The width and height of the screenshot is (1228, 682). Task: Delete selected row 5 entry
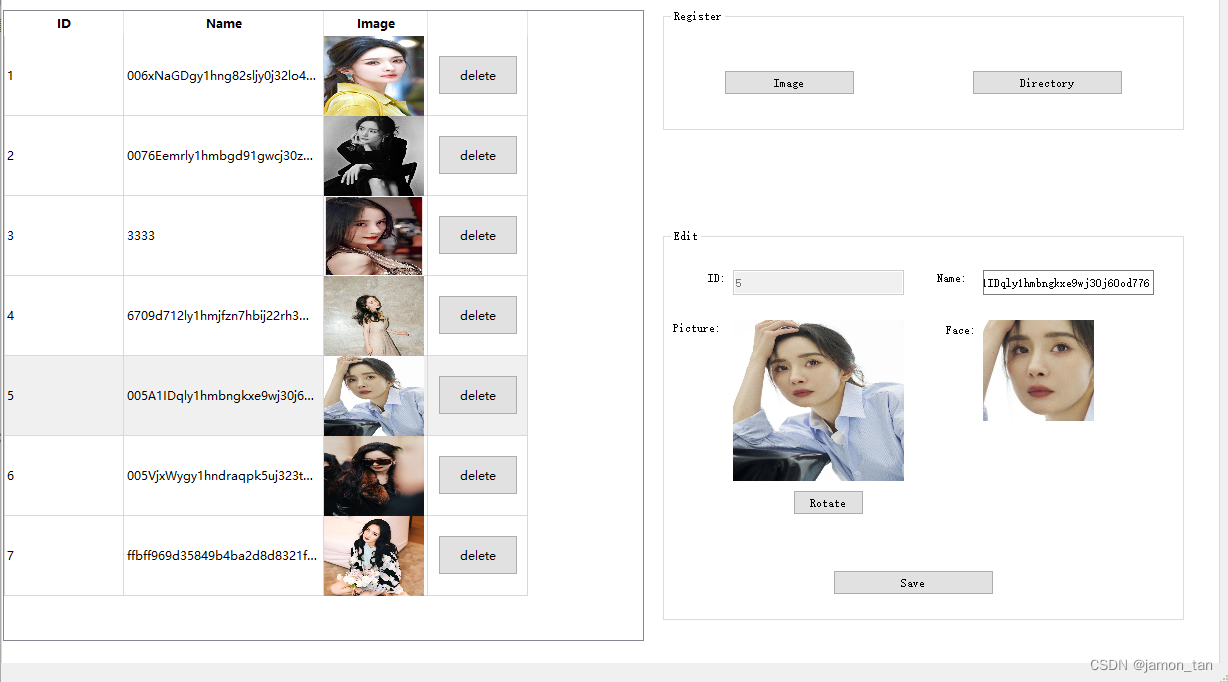point(478,395)
